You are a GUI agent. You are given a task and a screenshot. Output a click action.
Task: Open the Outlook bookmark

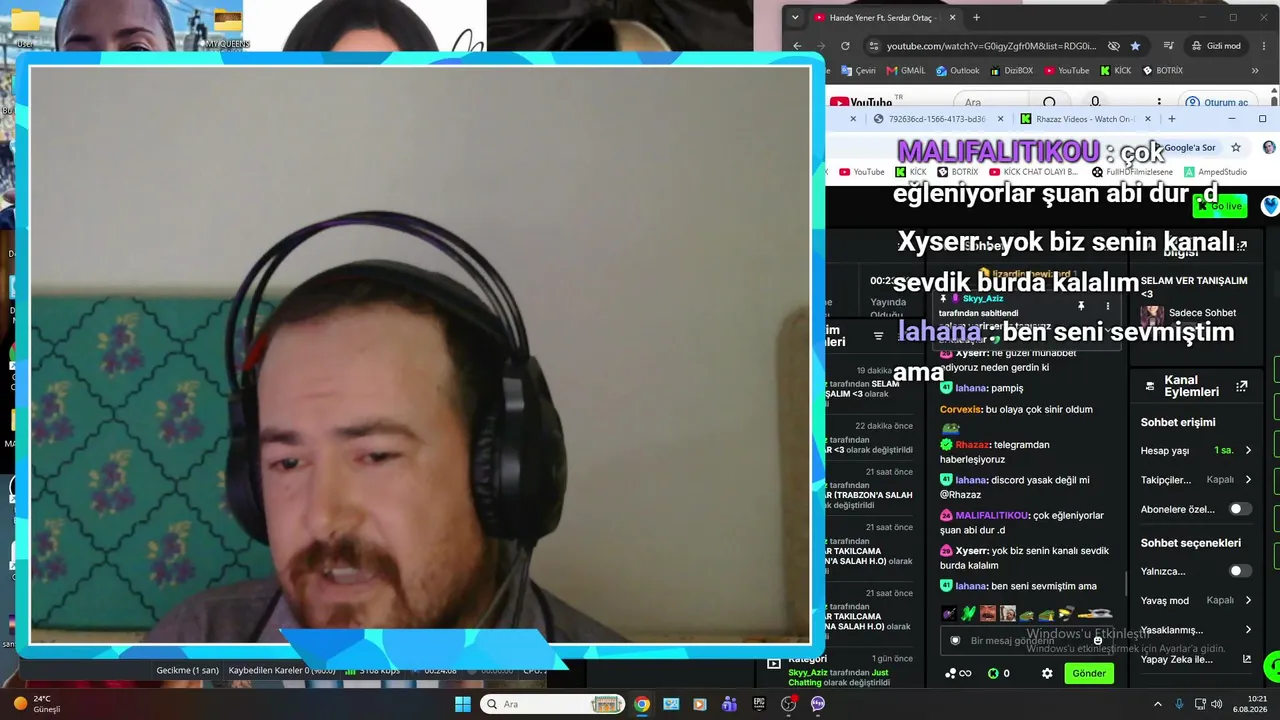point(958,71)
